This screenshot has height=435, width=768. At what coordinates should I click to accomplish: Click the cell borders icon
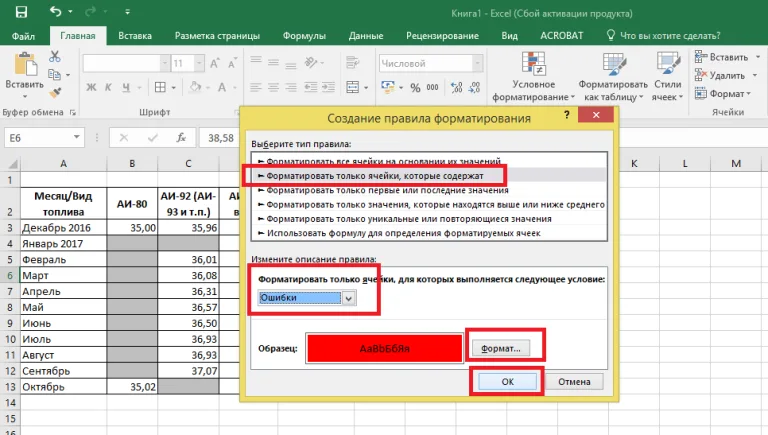160,87
